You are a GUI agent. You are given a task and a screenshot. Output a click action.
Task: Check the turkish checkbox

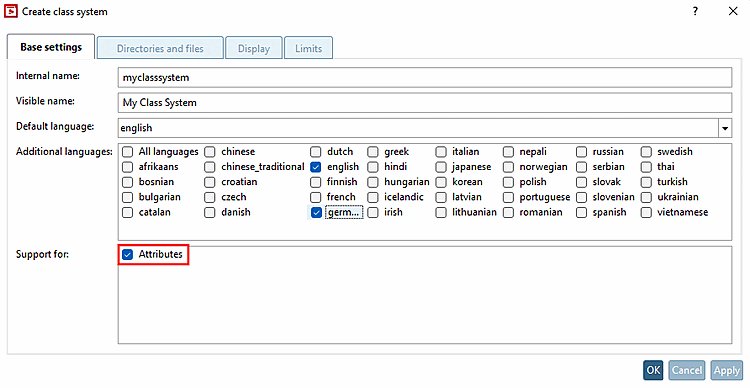(646, 182)
